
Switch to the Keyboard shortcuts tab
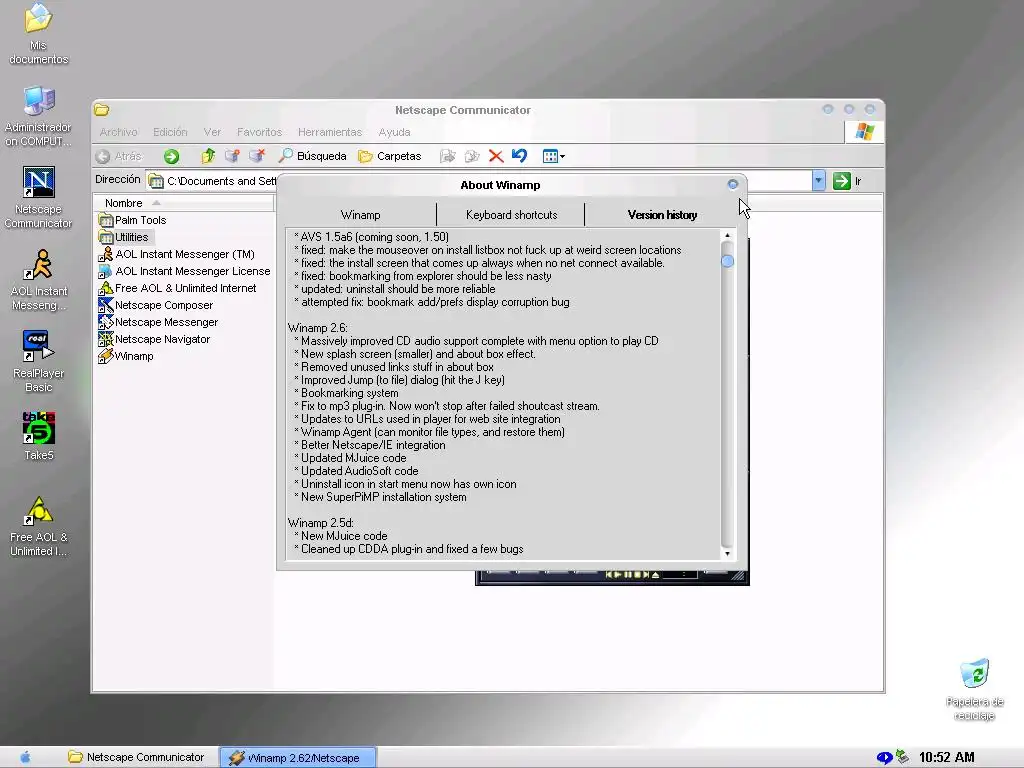pos(511,215)
